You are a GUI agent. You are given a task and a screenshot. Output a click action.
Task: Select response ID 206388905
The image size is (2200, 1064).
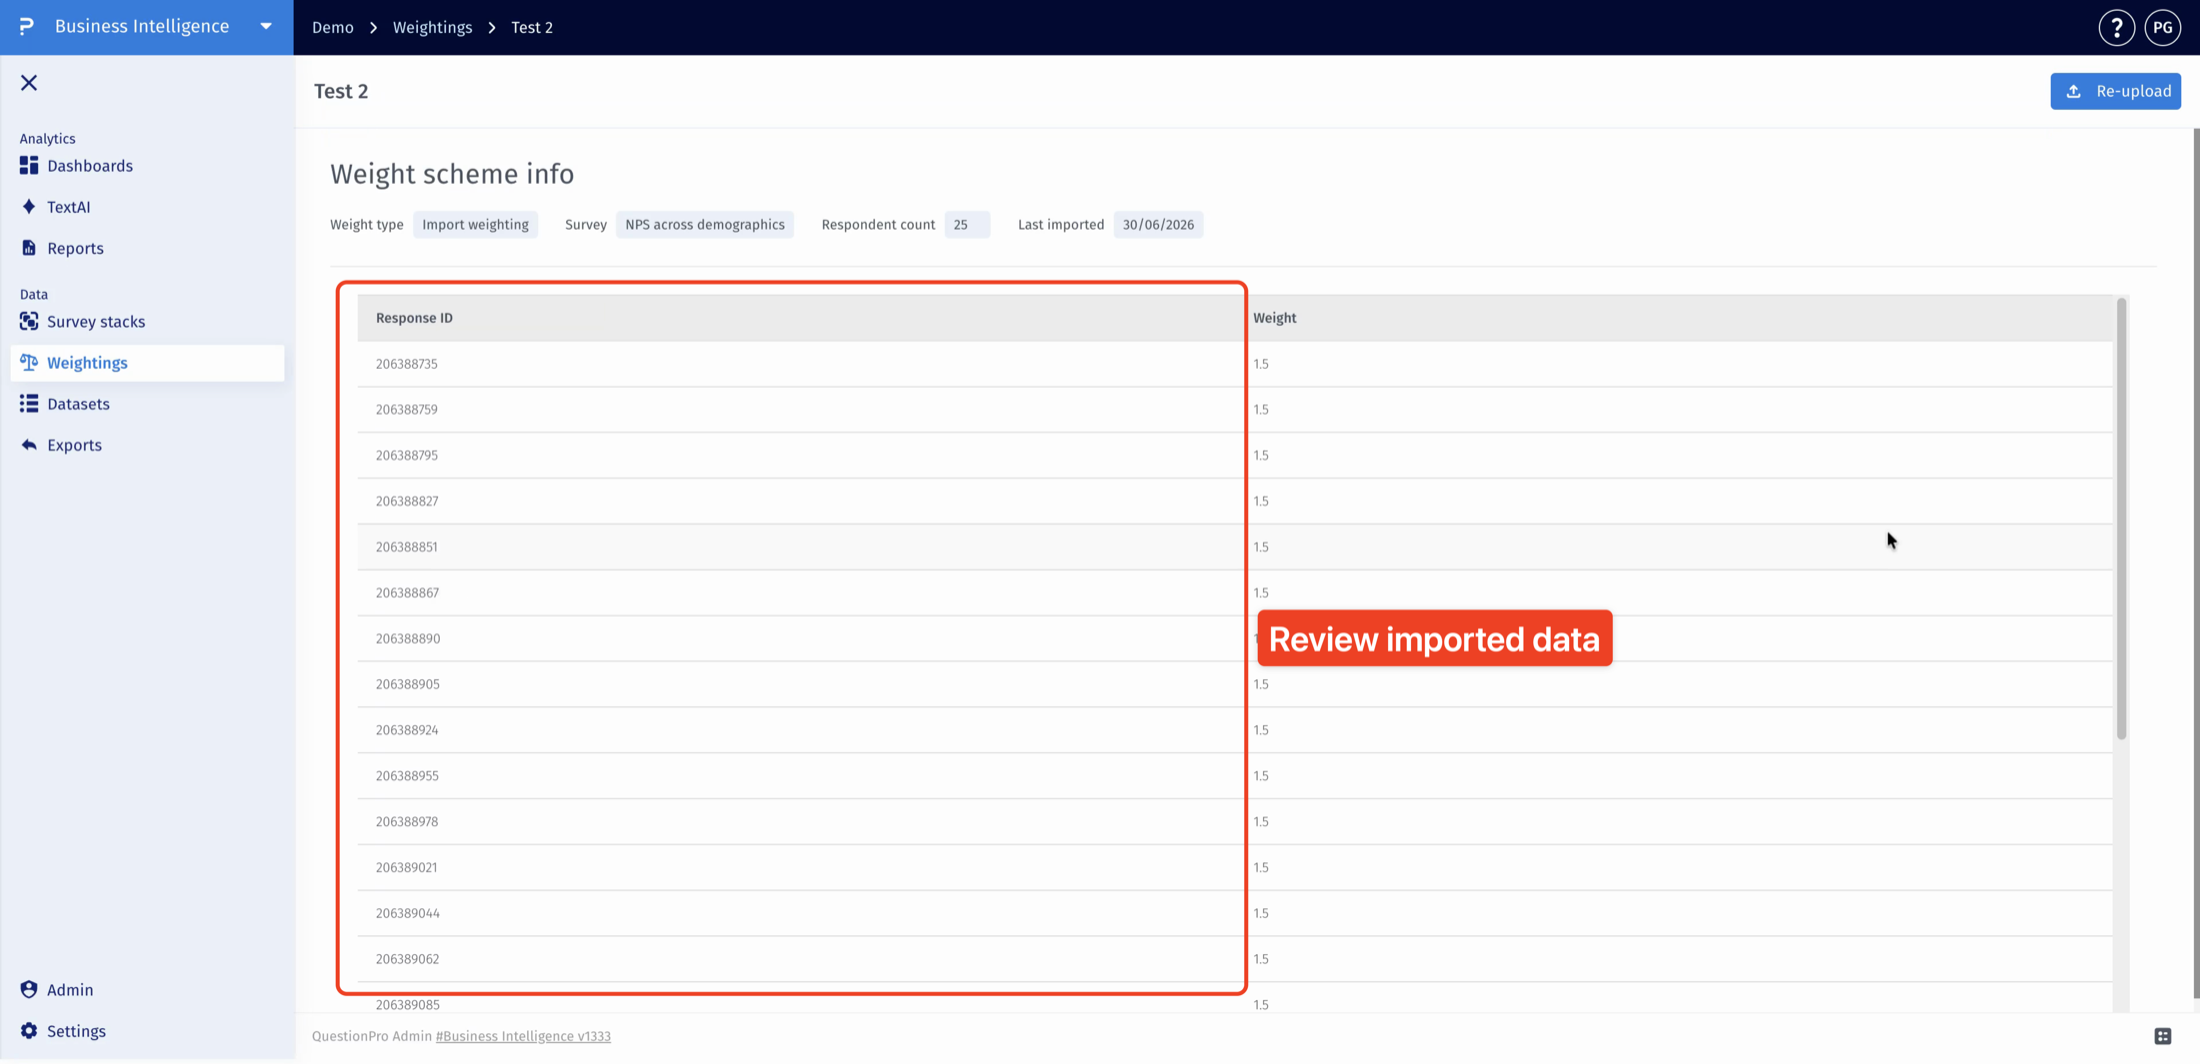pyautogui.click(x=408, y=685)
